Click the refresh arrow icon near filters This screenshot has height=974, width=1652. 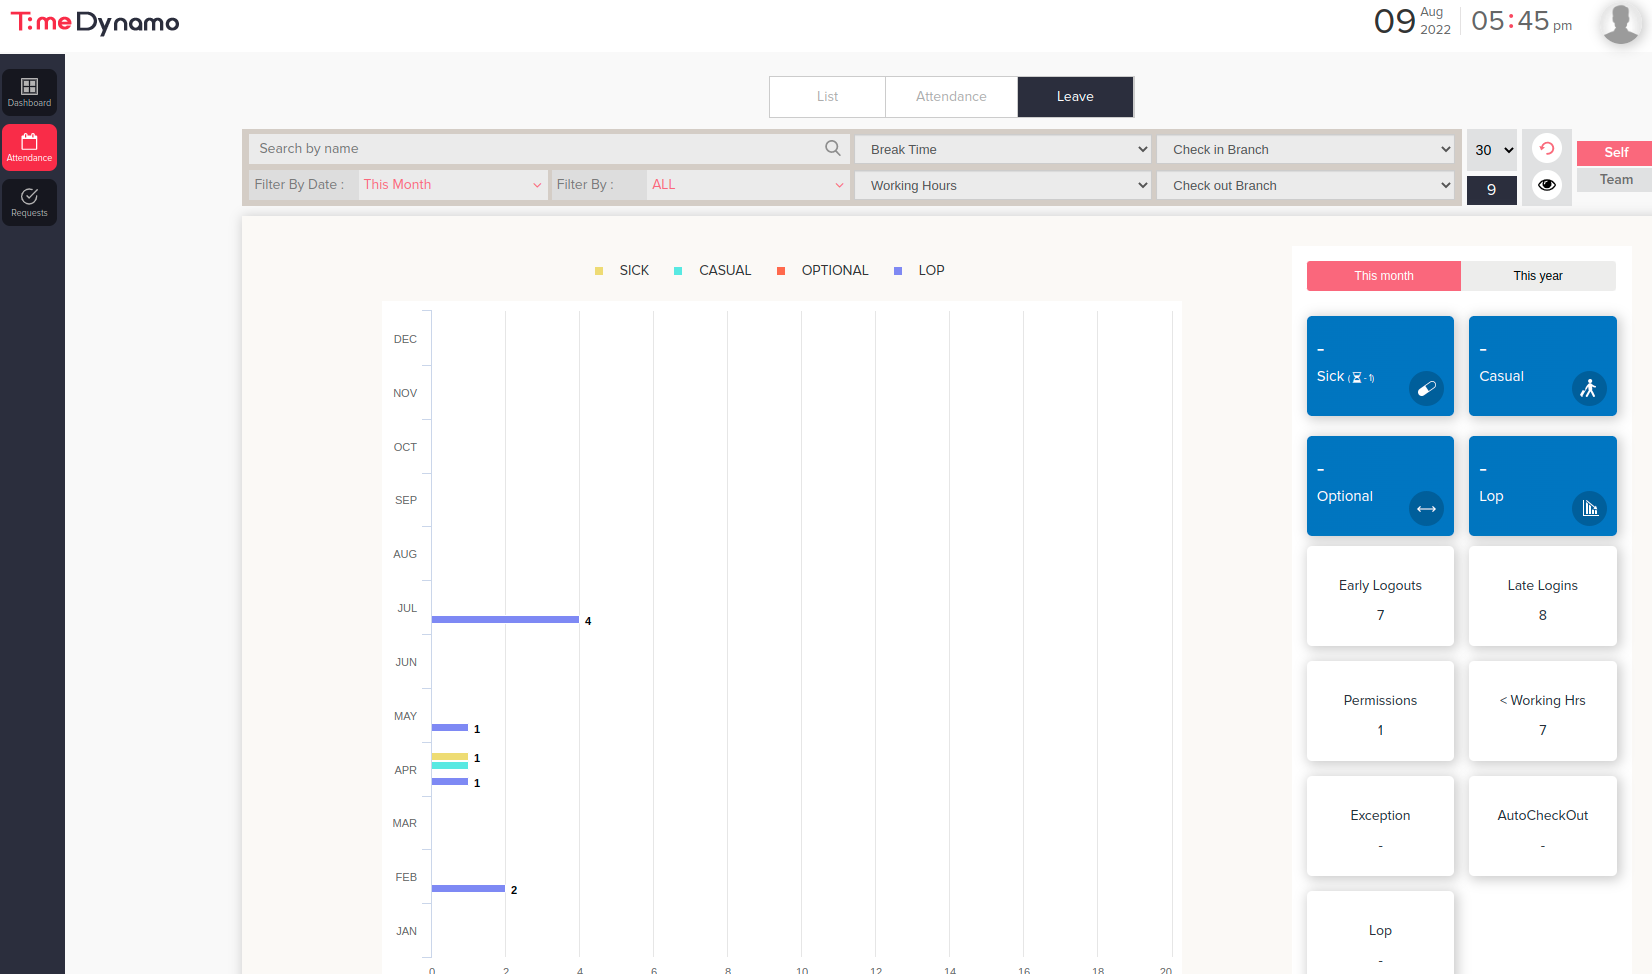coord(1546,148)
